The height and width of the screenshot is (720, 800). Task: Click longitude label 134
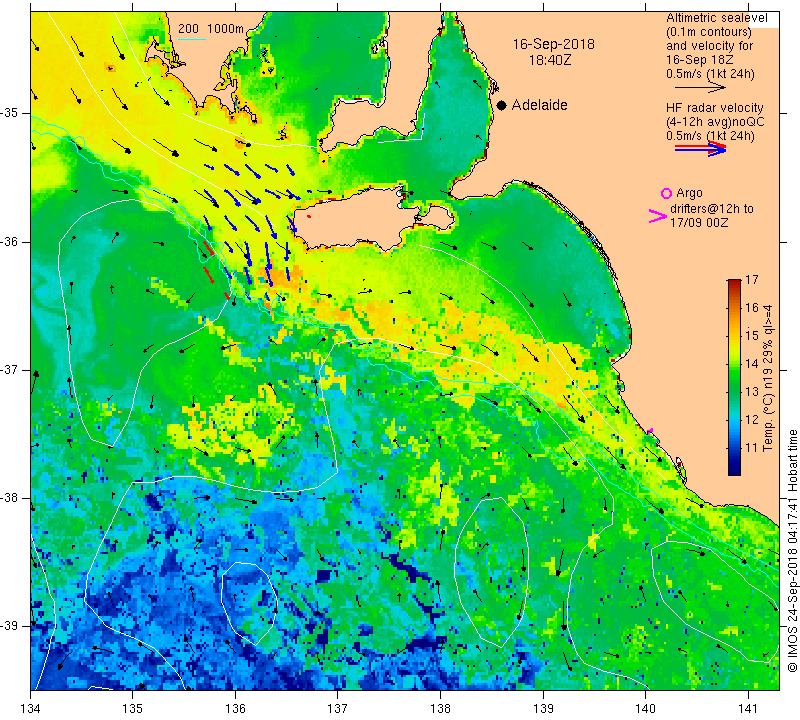(31, 709)
